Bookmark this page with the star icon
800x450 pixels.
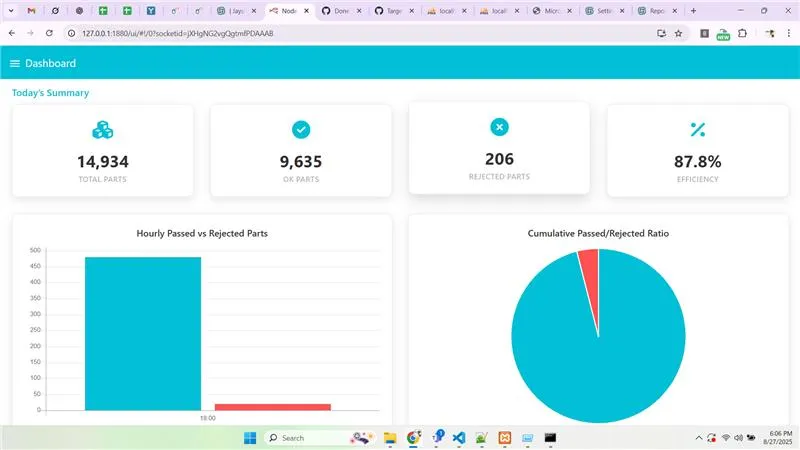coord(678,33)
